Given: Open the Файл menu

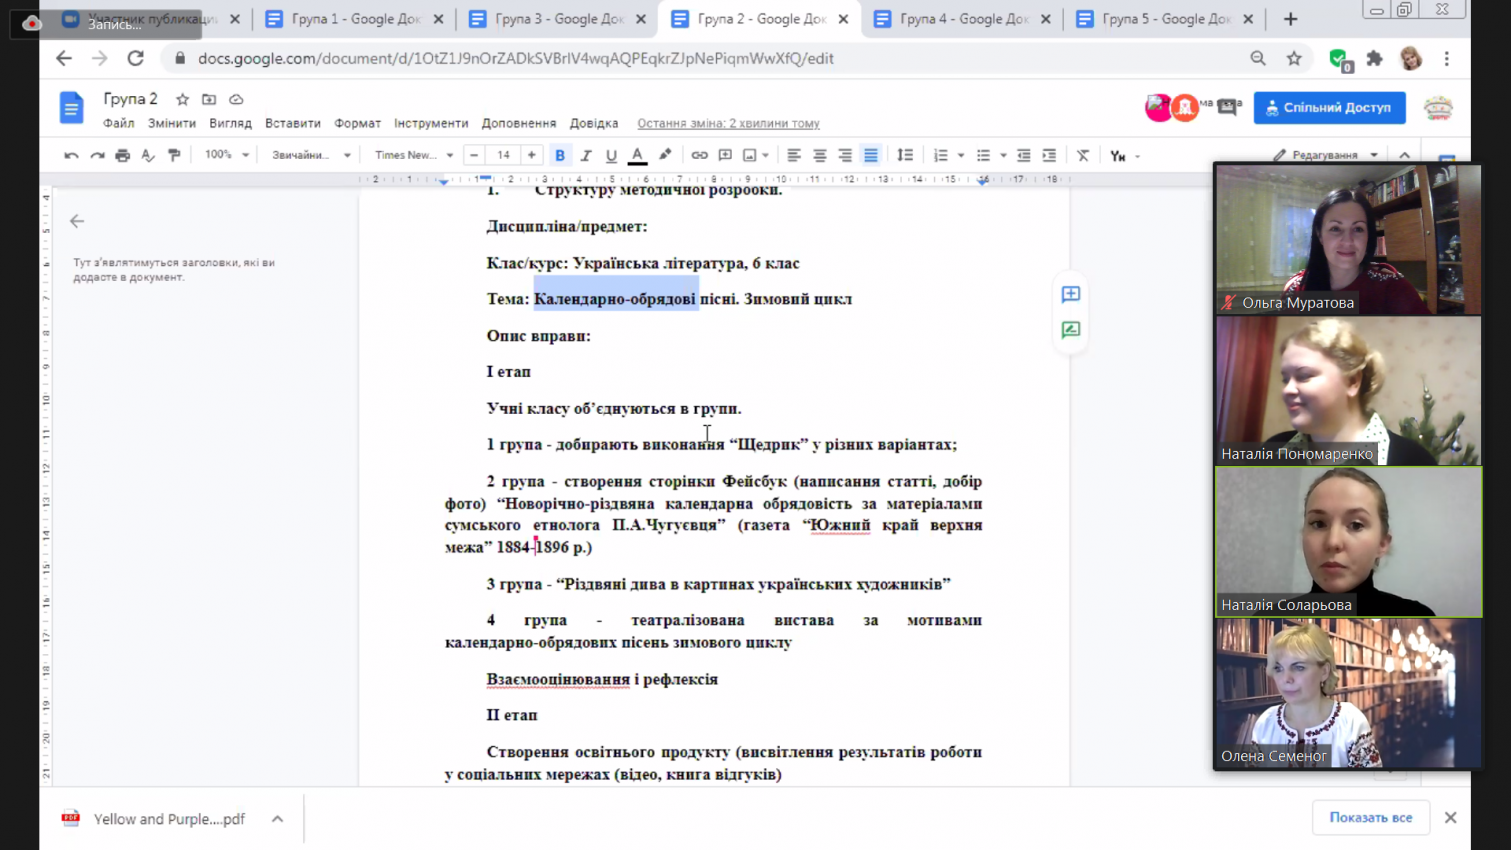Looking at the screenshot, I should click(x=118, y=123).
